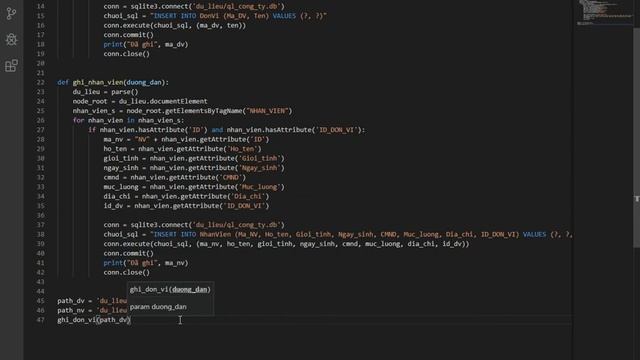This screenshot has height=360, width=640.
Task: Click the gioi_tinh getAttribute line
Action: tap(194, 158)
